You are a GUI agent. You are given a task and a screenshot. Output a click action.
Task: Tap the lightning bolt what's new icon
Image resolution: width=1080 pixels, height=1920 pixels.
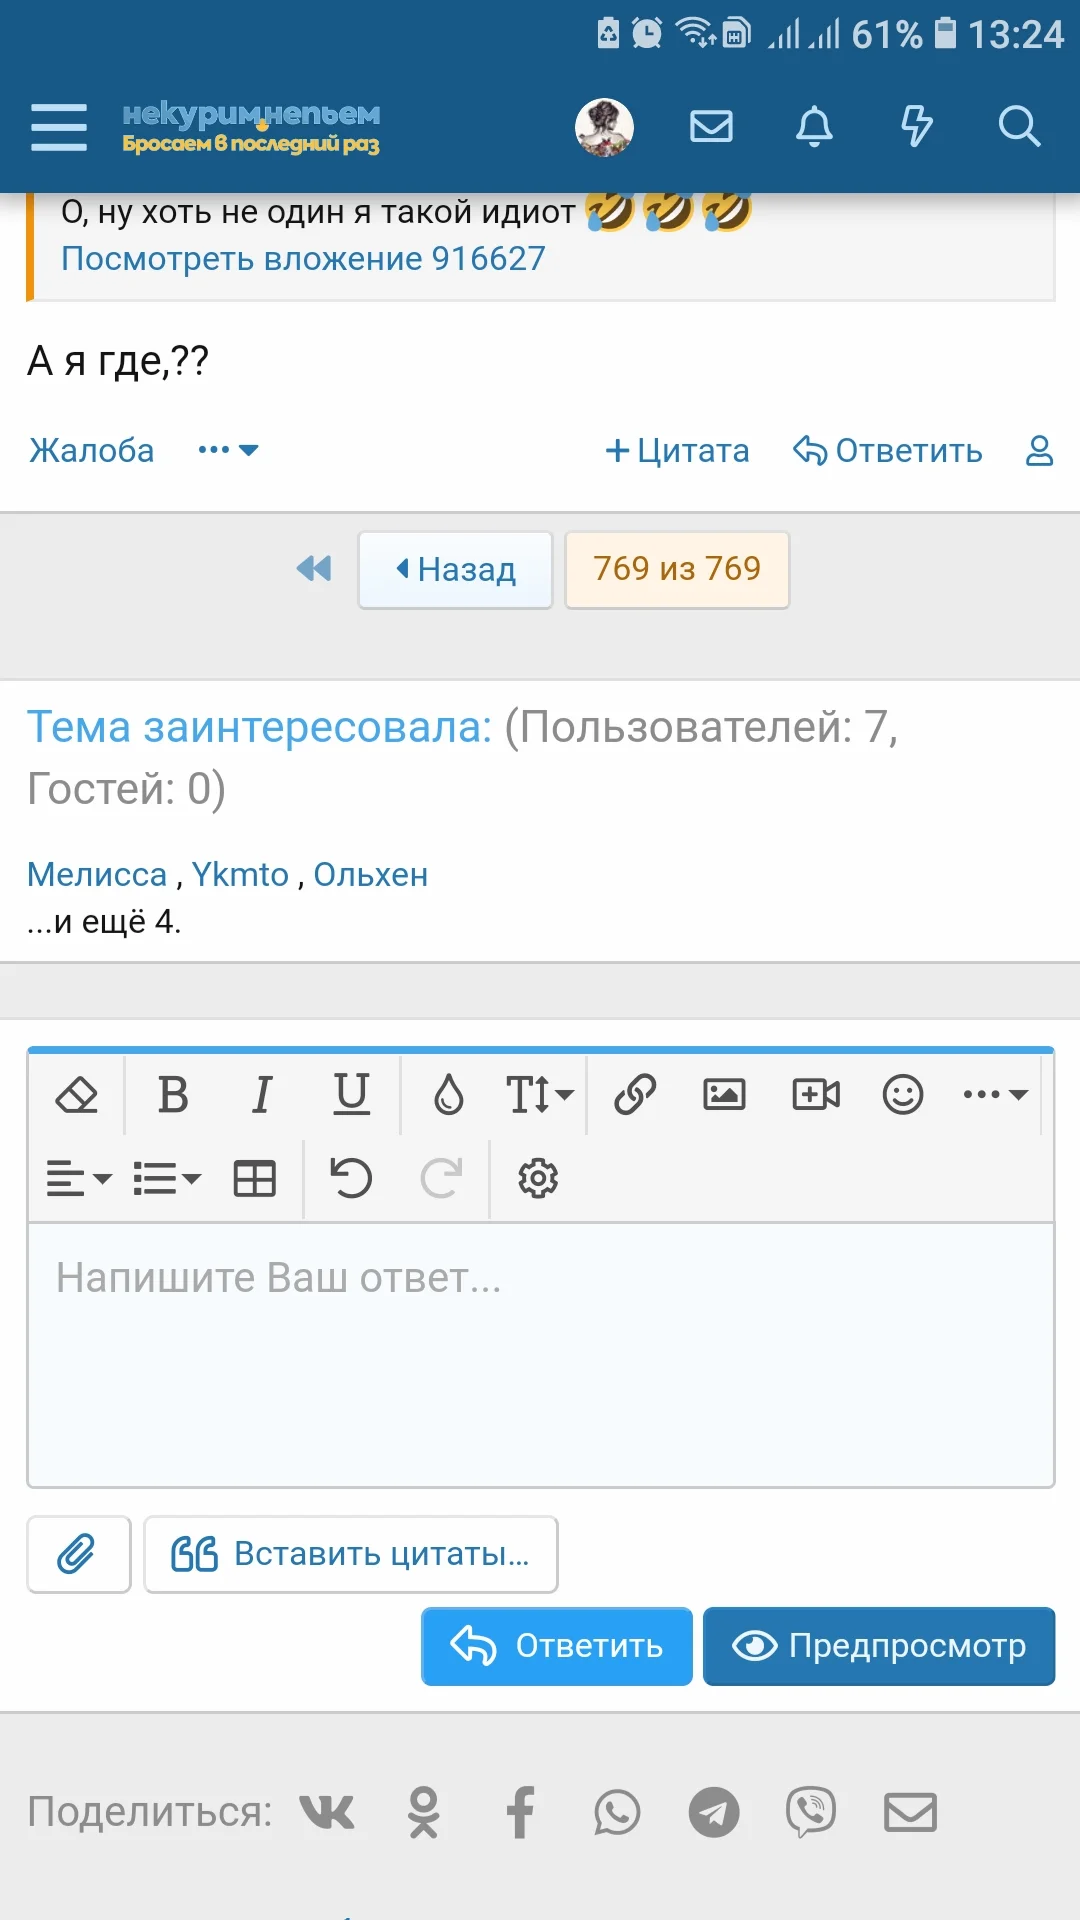click(x=916, y=127)
